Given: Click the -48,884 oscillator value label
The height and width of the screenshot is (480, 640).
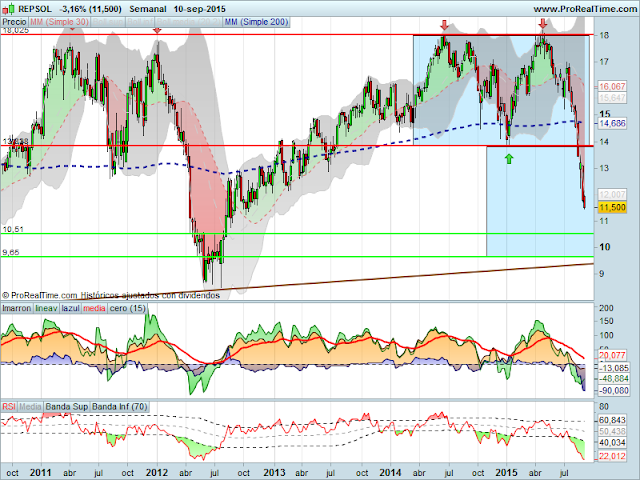Looking at the screenshot, I should click(x=613, y=379).
